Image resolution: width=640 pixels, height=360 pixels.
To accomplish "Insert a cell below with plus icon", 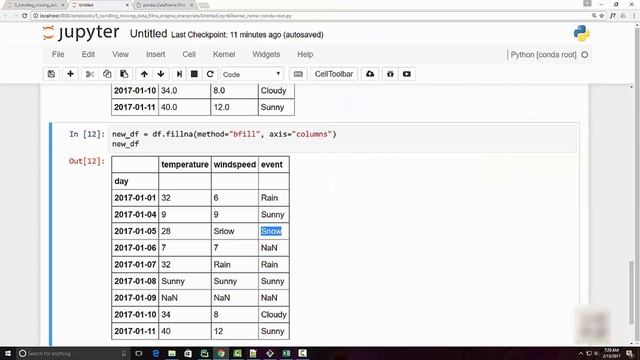I will click(70, 74).
